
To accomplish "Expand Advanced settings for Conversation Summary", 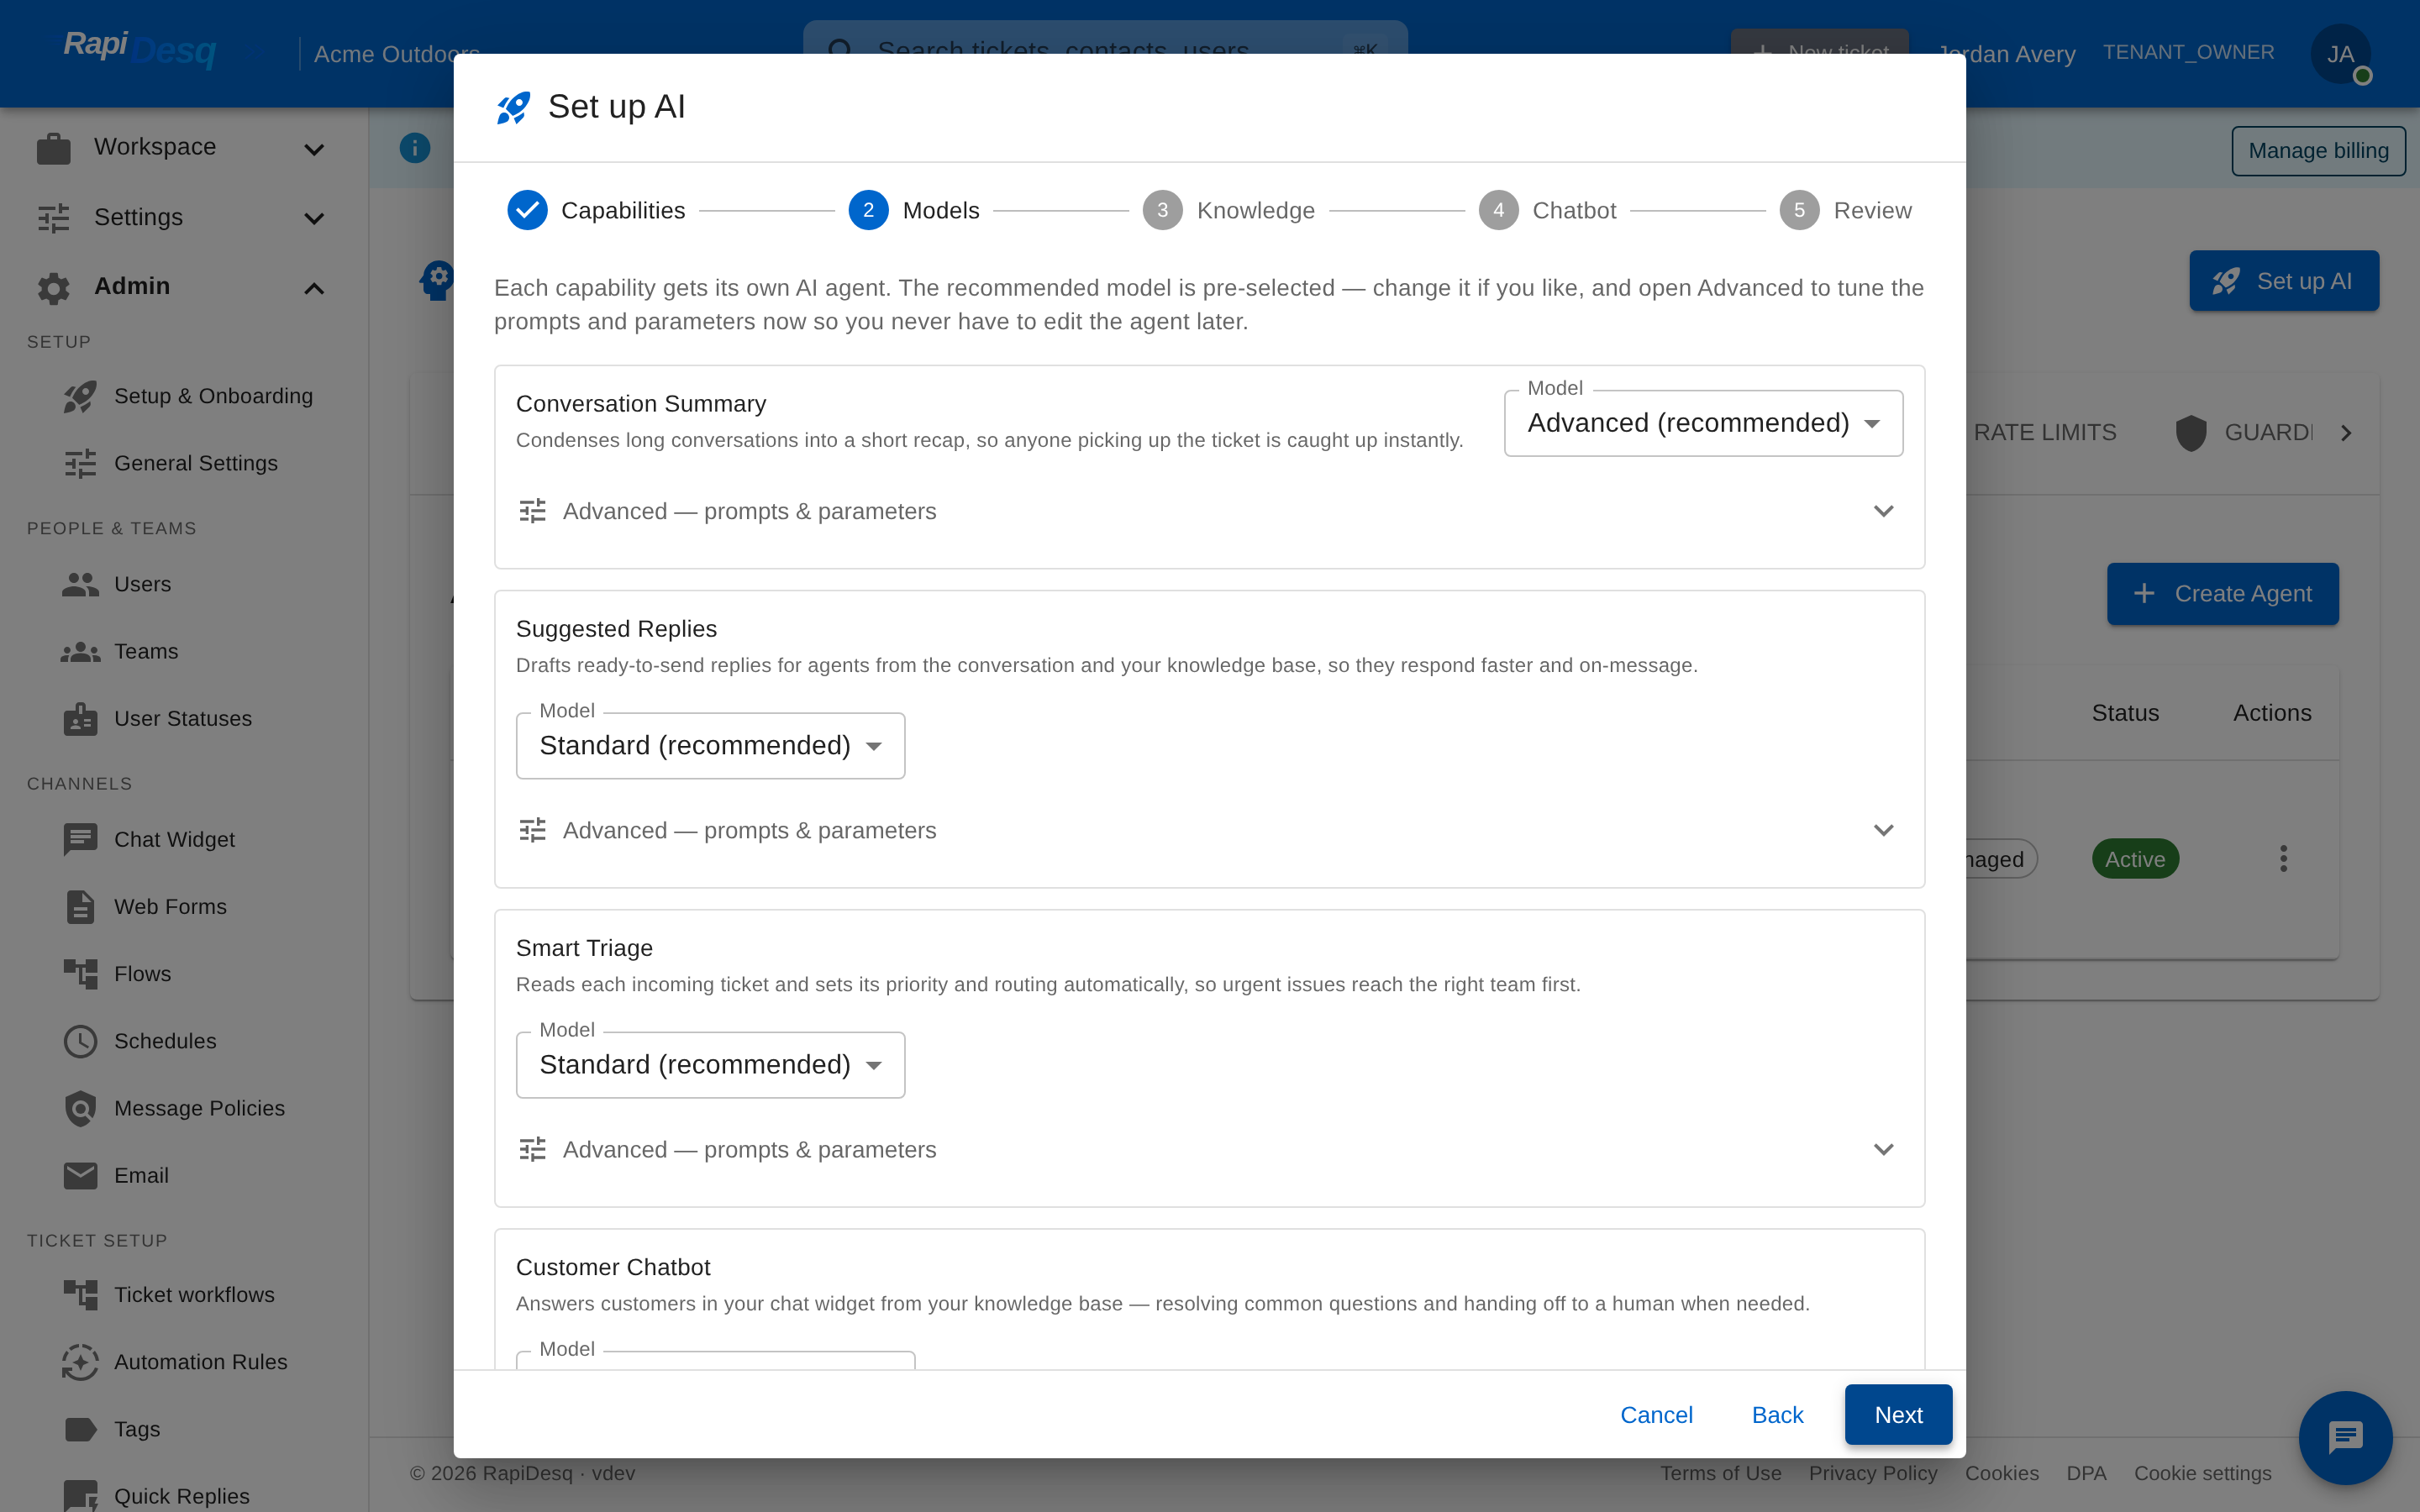I will pos(1208,511).
